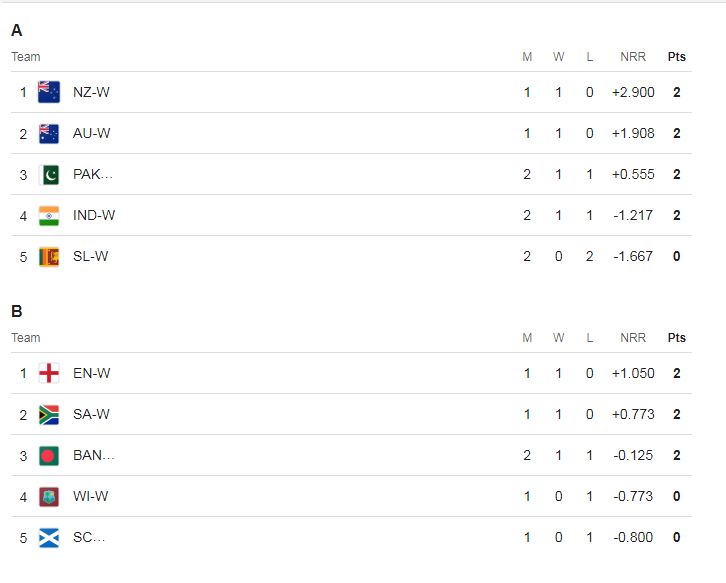Viewport: 726px width, 583px height.
Task: Click the South Africa flag icon
Action: 49,415
